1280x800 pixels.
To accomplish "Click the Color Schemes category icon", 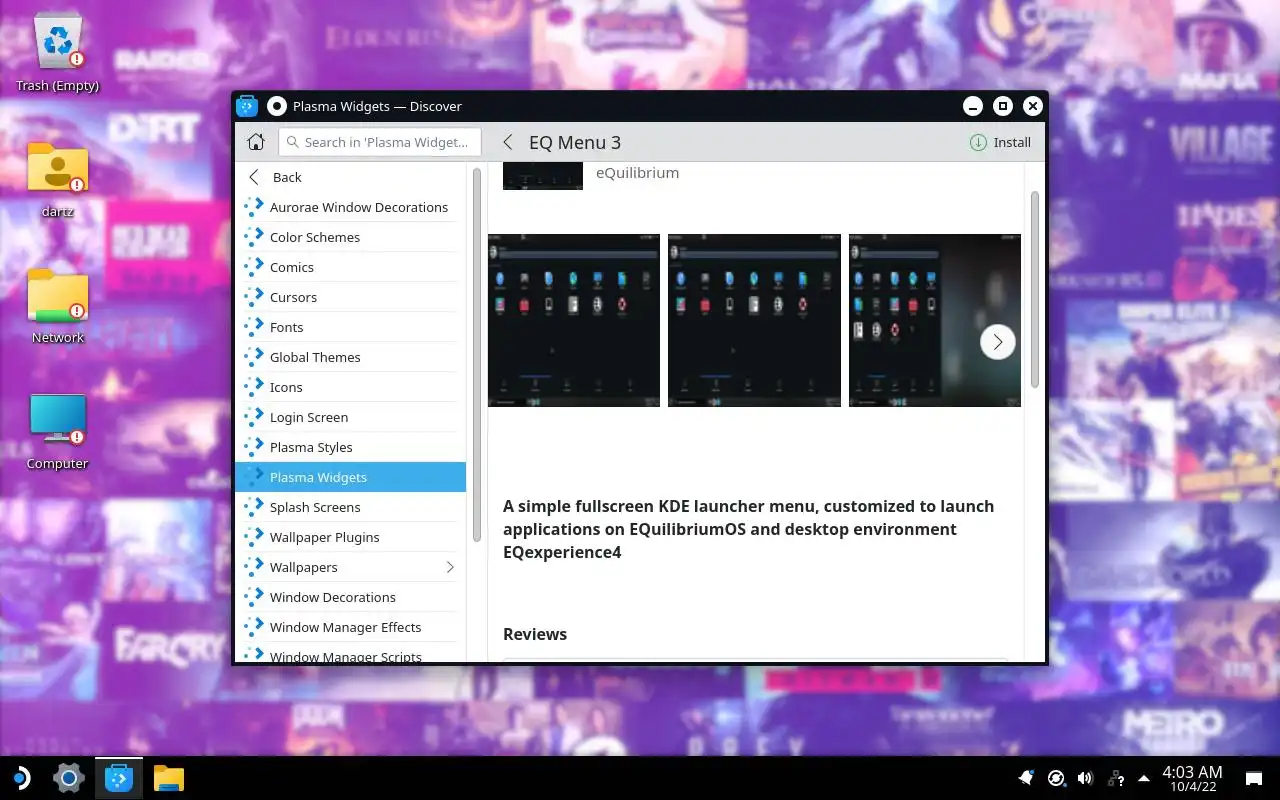I will tap(254, 237).
